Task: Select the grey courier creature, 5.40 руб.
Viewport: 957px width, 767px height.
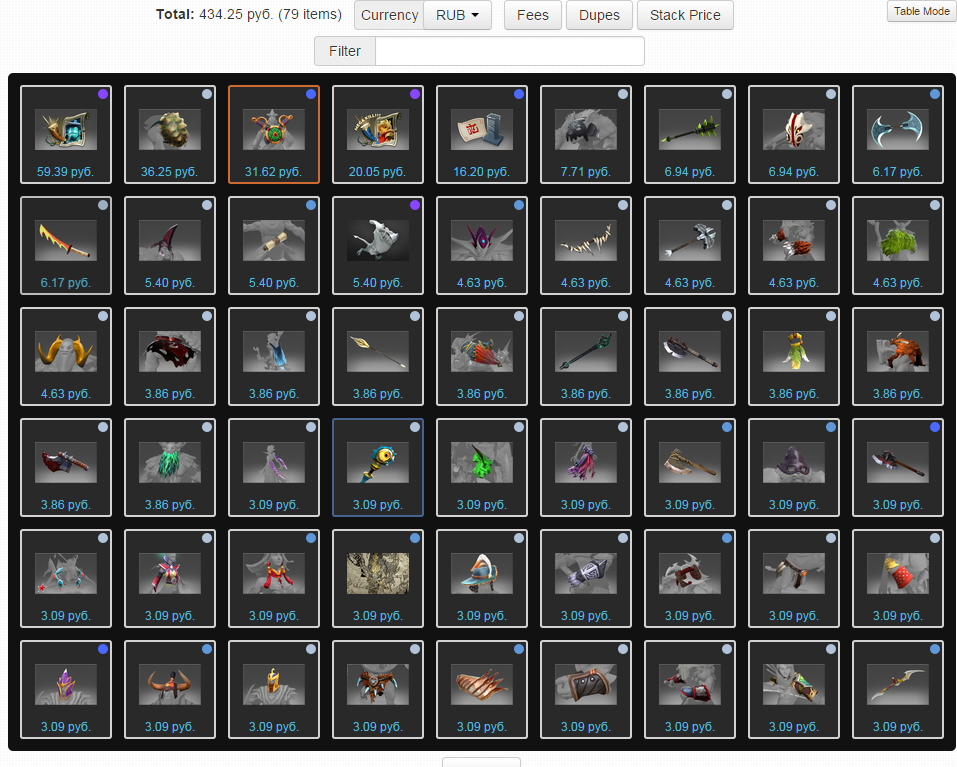Action: (378, 245)
